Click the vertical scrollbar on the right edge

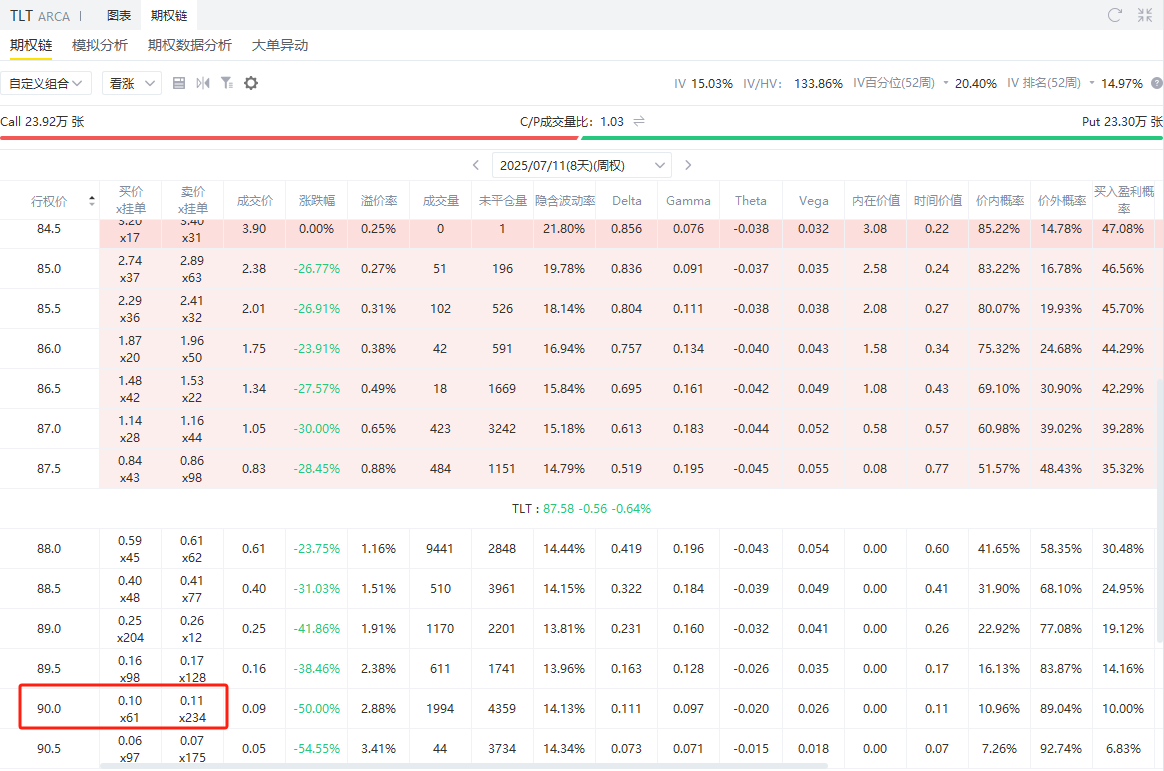point(1160,512)
